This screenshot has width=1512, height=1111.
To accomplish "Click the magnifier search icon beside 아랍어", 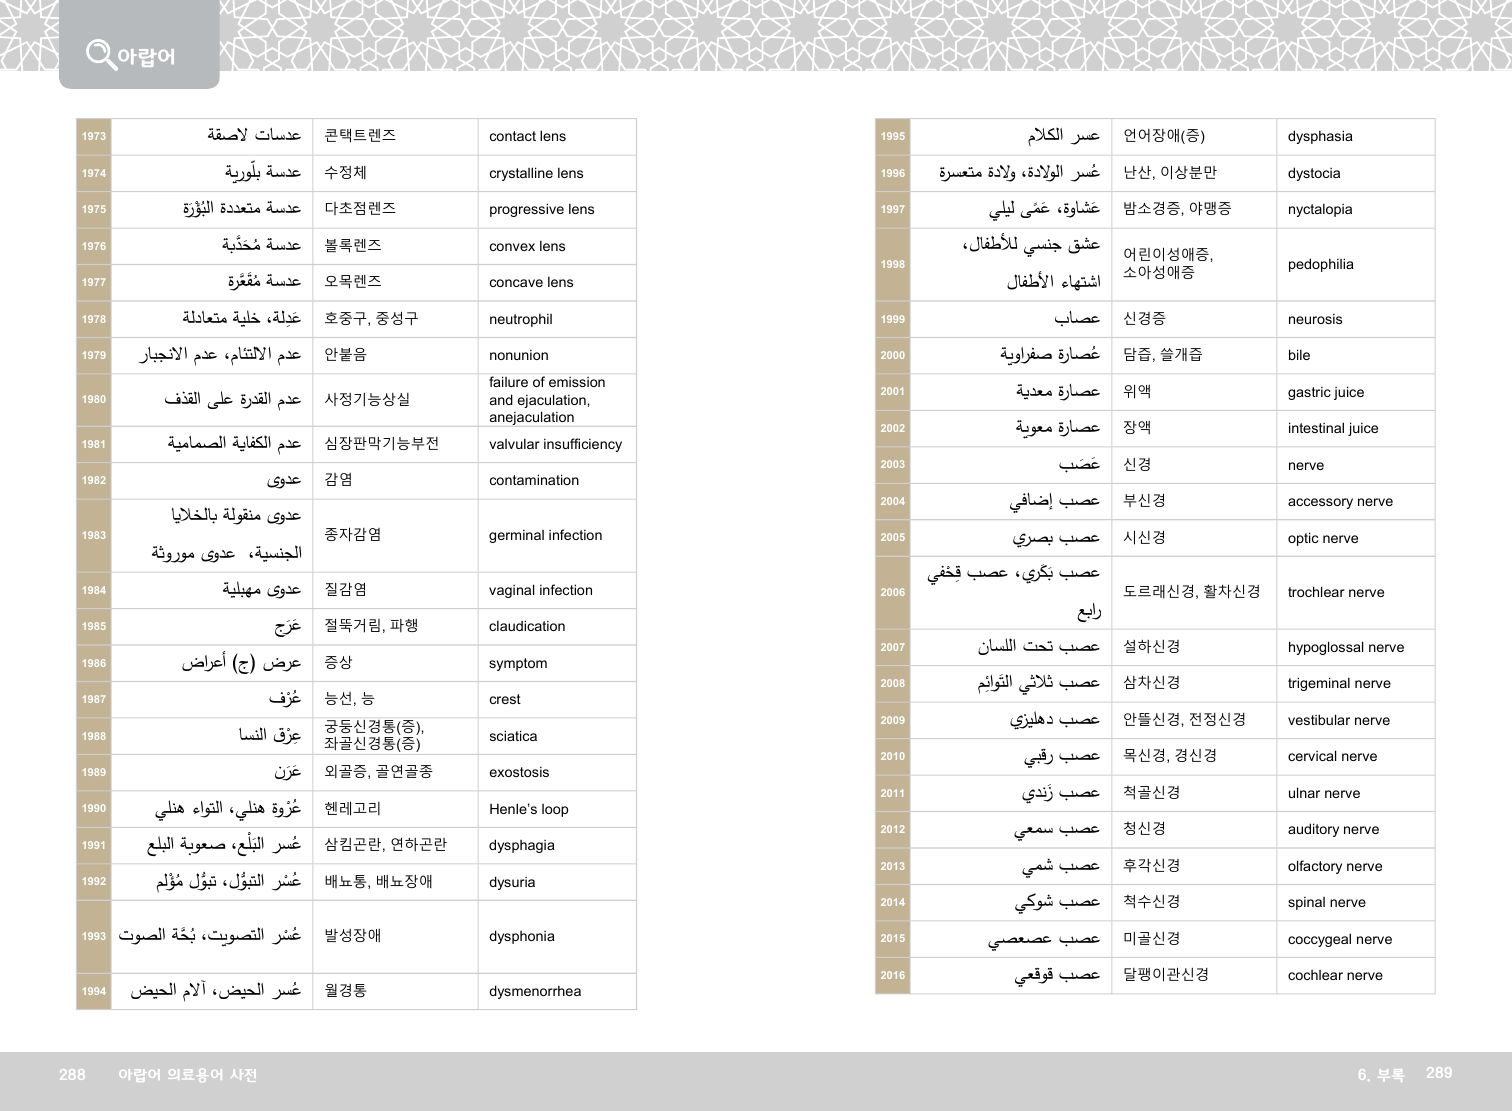I will (x=100, y=54).
